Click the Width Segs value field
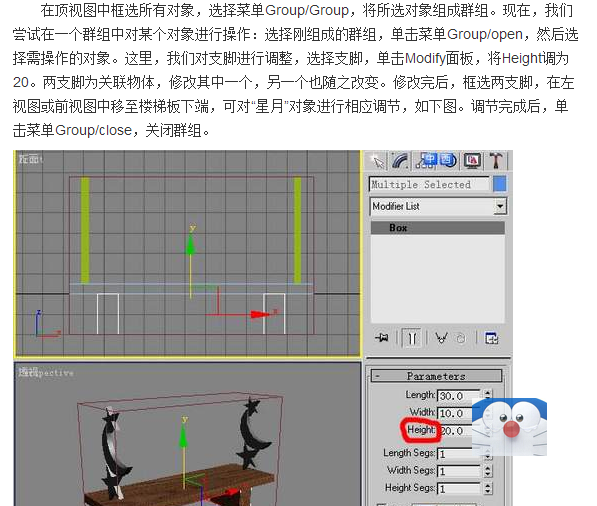The image size is (597, 506). 459,471
